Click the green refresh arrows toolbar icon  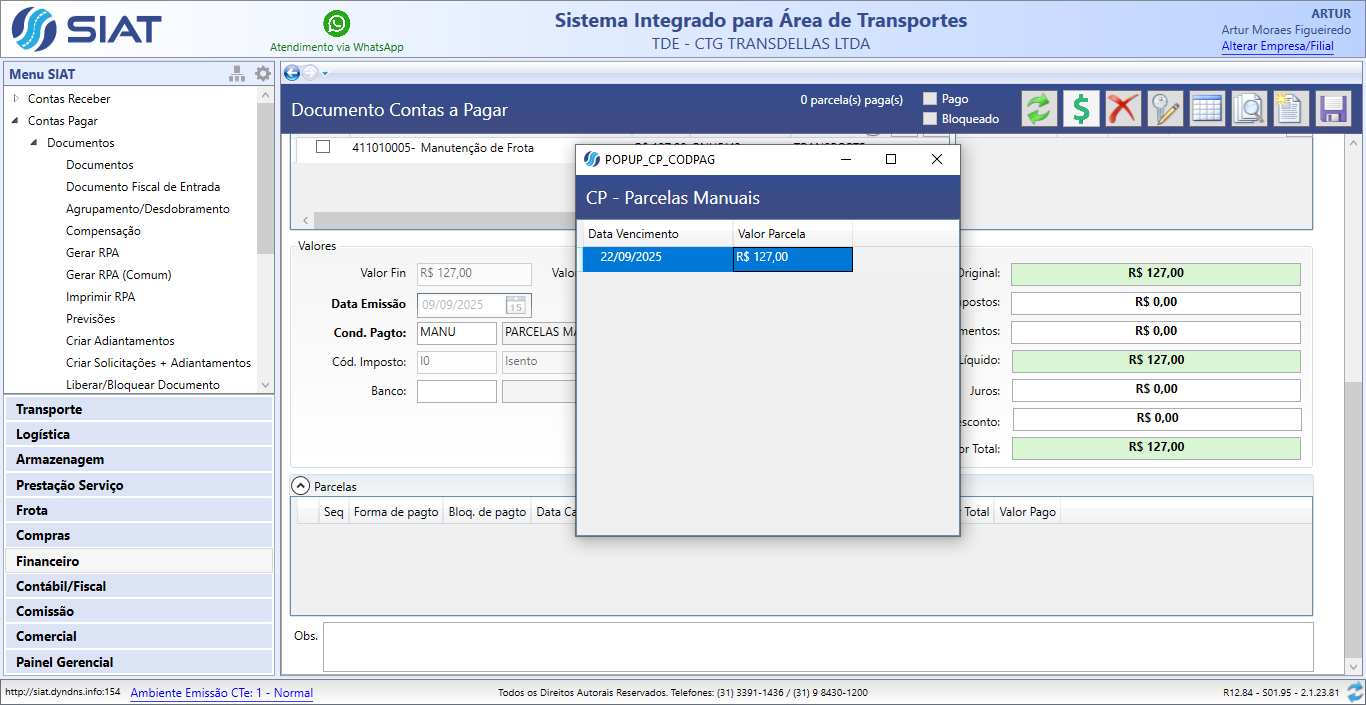click(1039, 108)
